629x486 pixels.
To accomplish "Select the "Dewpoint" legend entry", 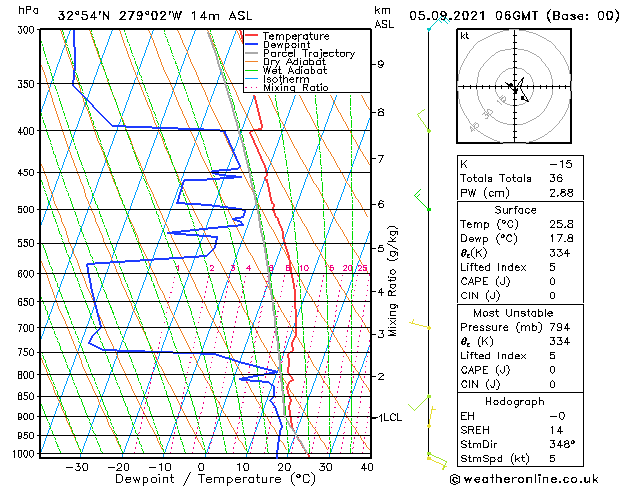I will pos(286,45).
